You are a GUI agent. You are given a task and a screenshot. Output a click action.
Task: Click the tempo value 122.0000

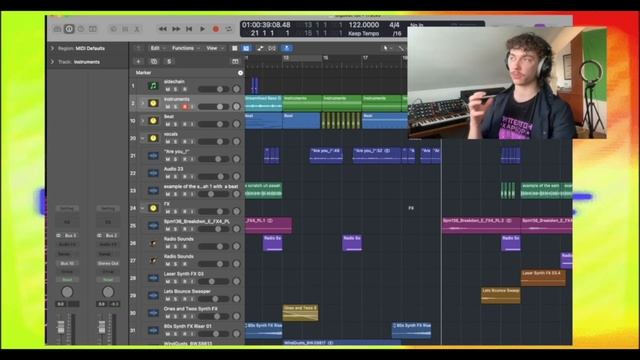363,25
